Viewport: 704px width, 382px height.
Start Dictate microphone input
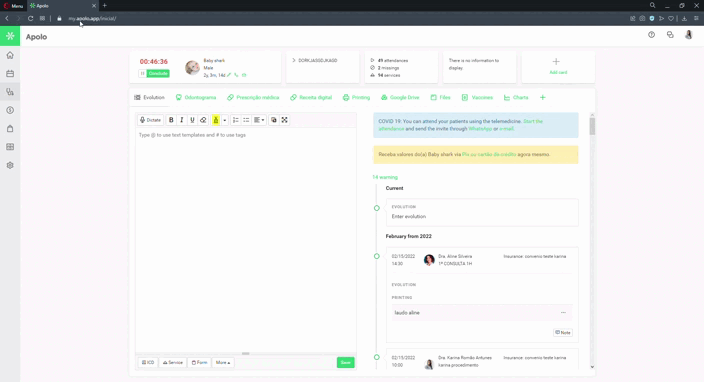[x=150, y=120]
